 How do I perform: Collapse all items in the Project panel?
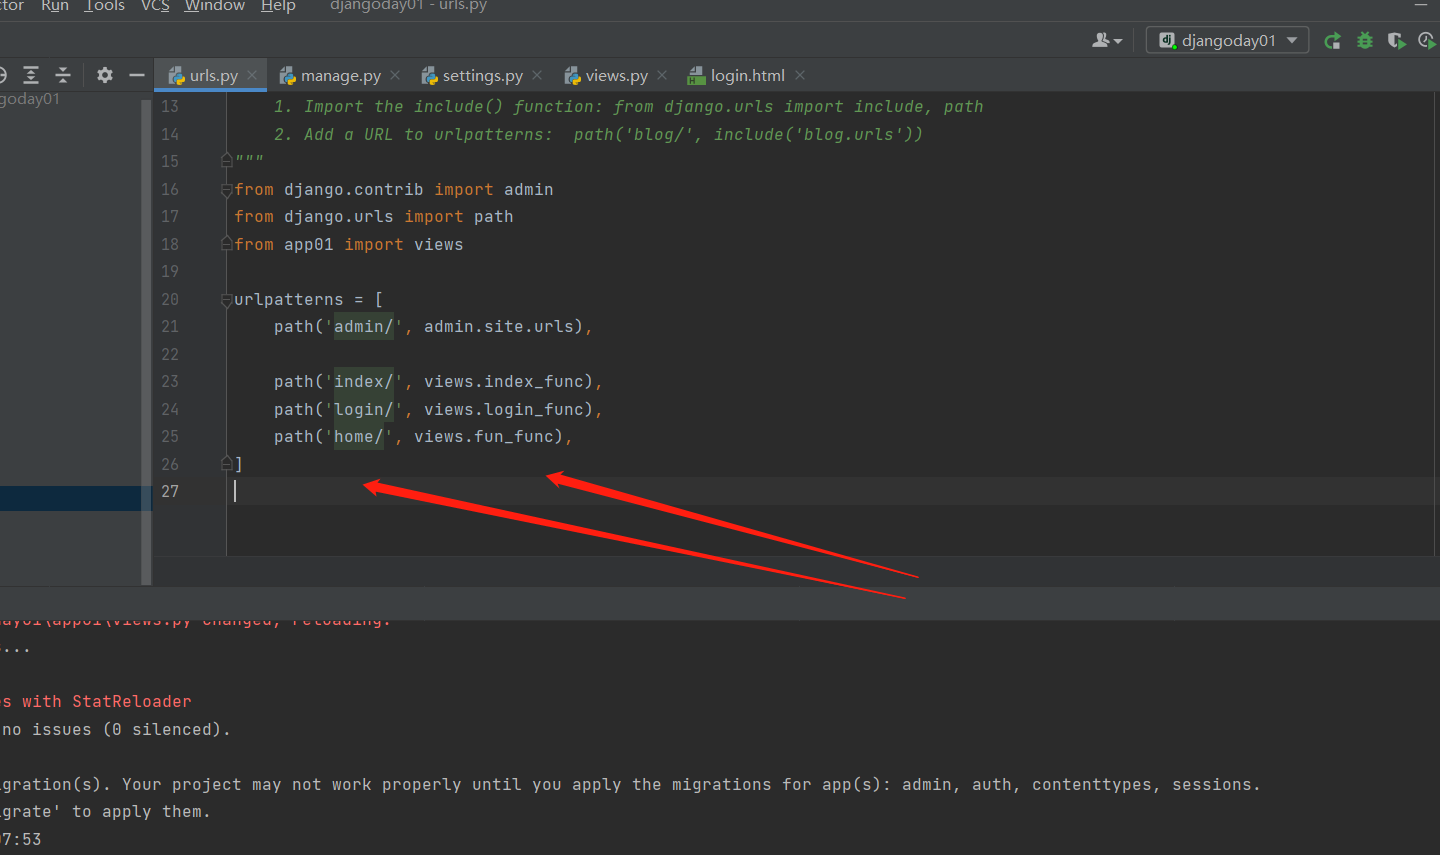point(63,75)
